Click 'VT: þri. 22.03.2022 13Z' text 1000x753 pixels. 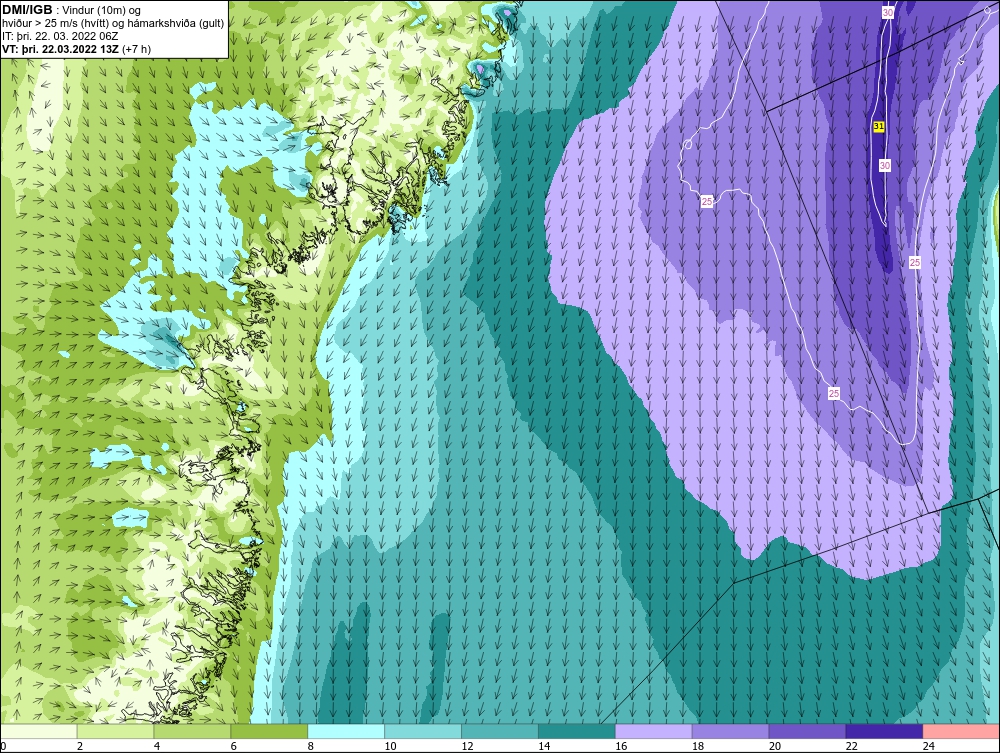click(x=60, y=49)
